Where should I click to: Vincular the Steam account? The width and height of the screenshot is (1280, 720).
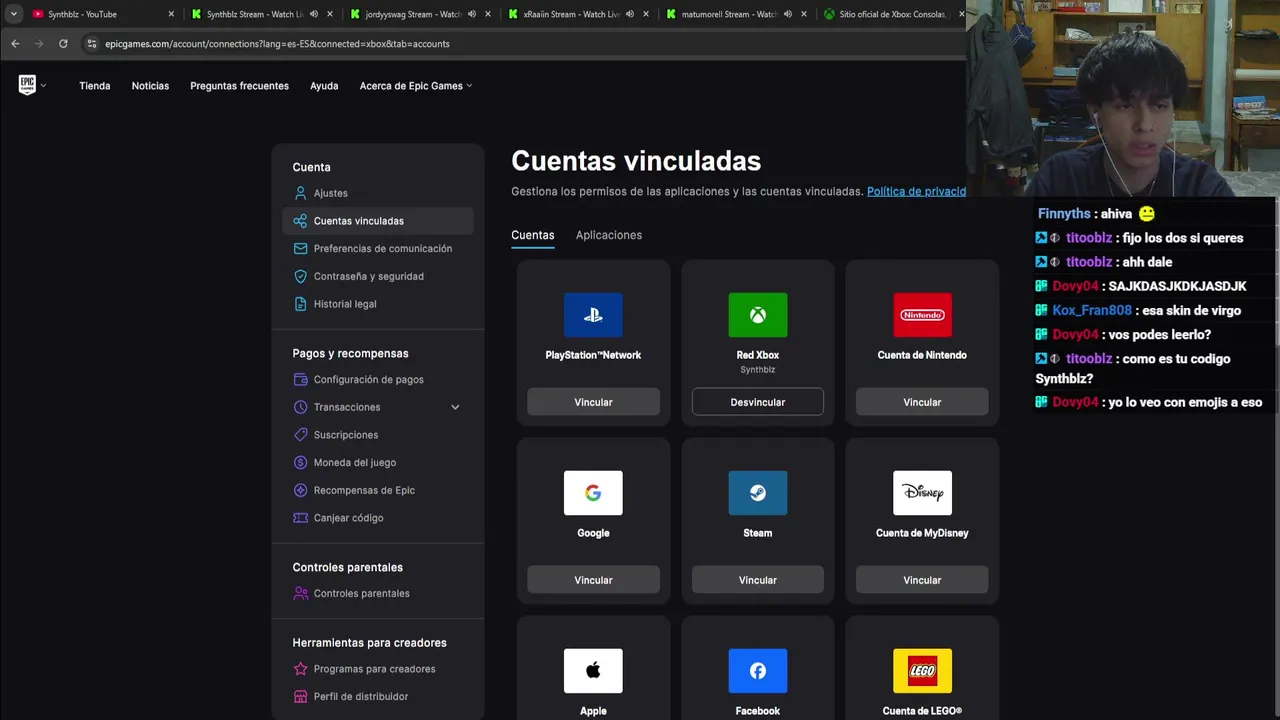click(x=758, y=580)
